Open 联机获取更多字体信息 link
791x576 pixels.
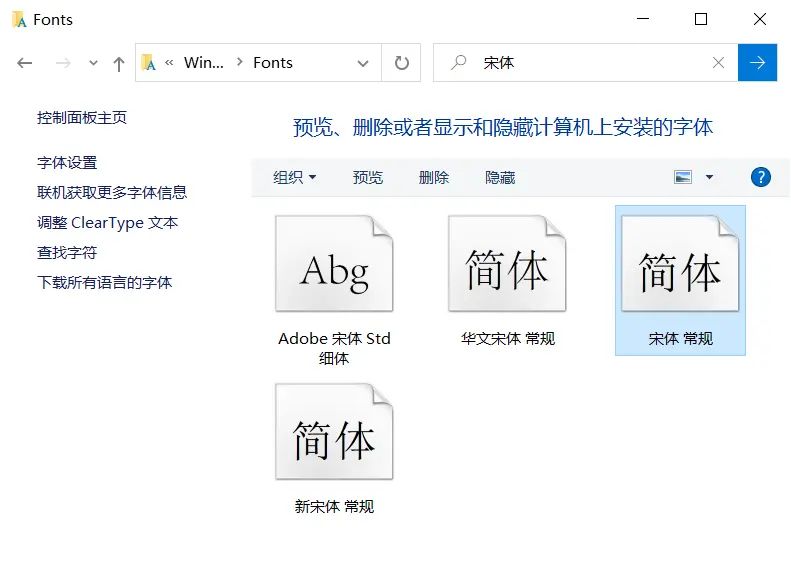[x=112, y=192]
